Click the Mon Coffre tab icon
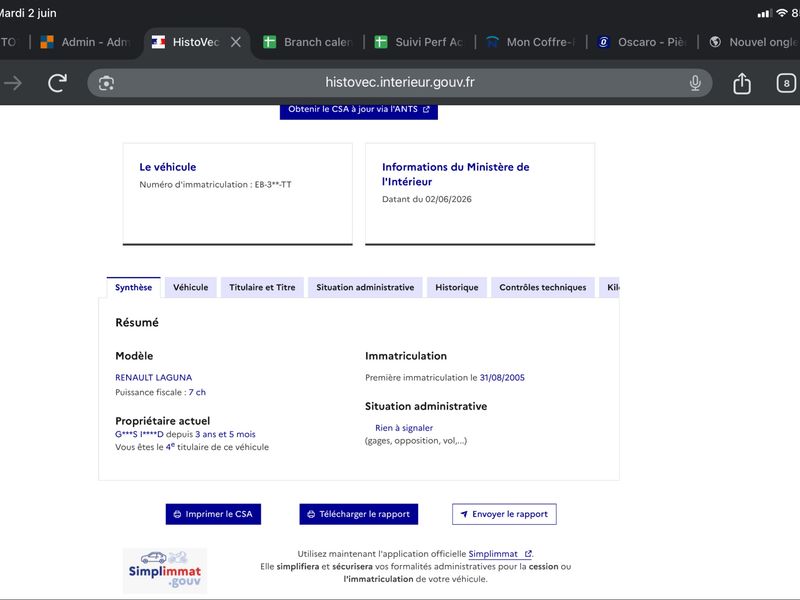Image resolution: width=800 pixels, height=600 pixels. [492, 42]
